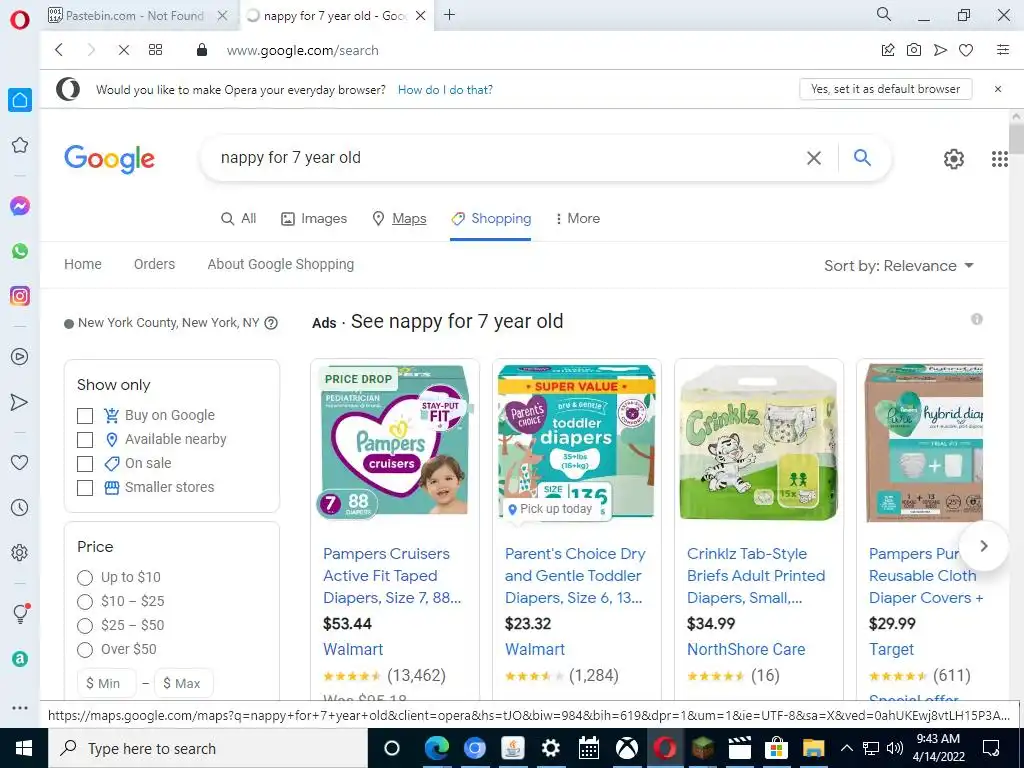Go to Google Shopping Home
Image resolution: width=1024 pixels, height=768 pixels.
pos(83,264)
